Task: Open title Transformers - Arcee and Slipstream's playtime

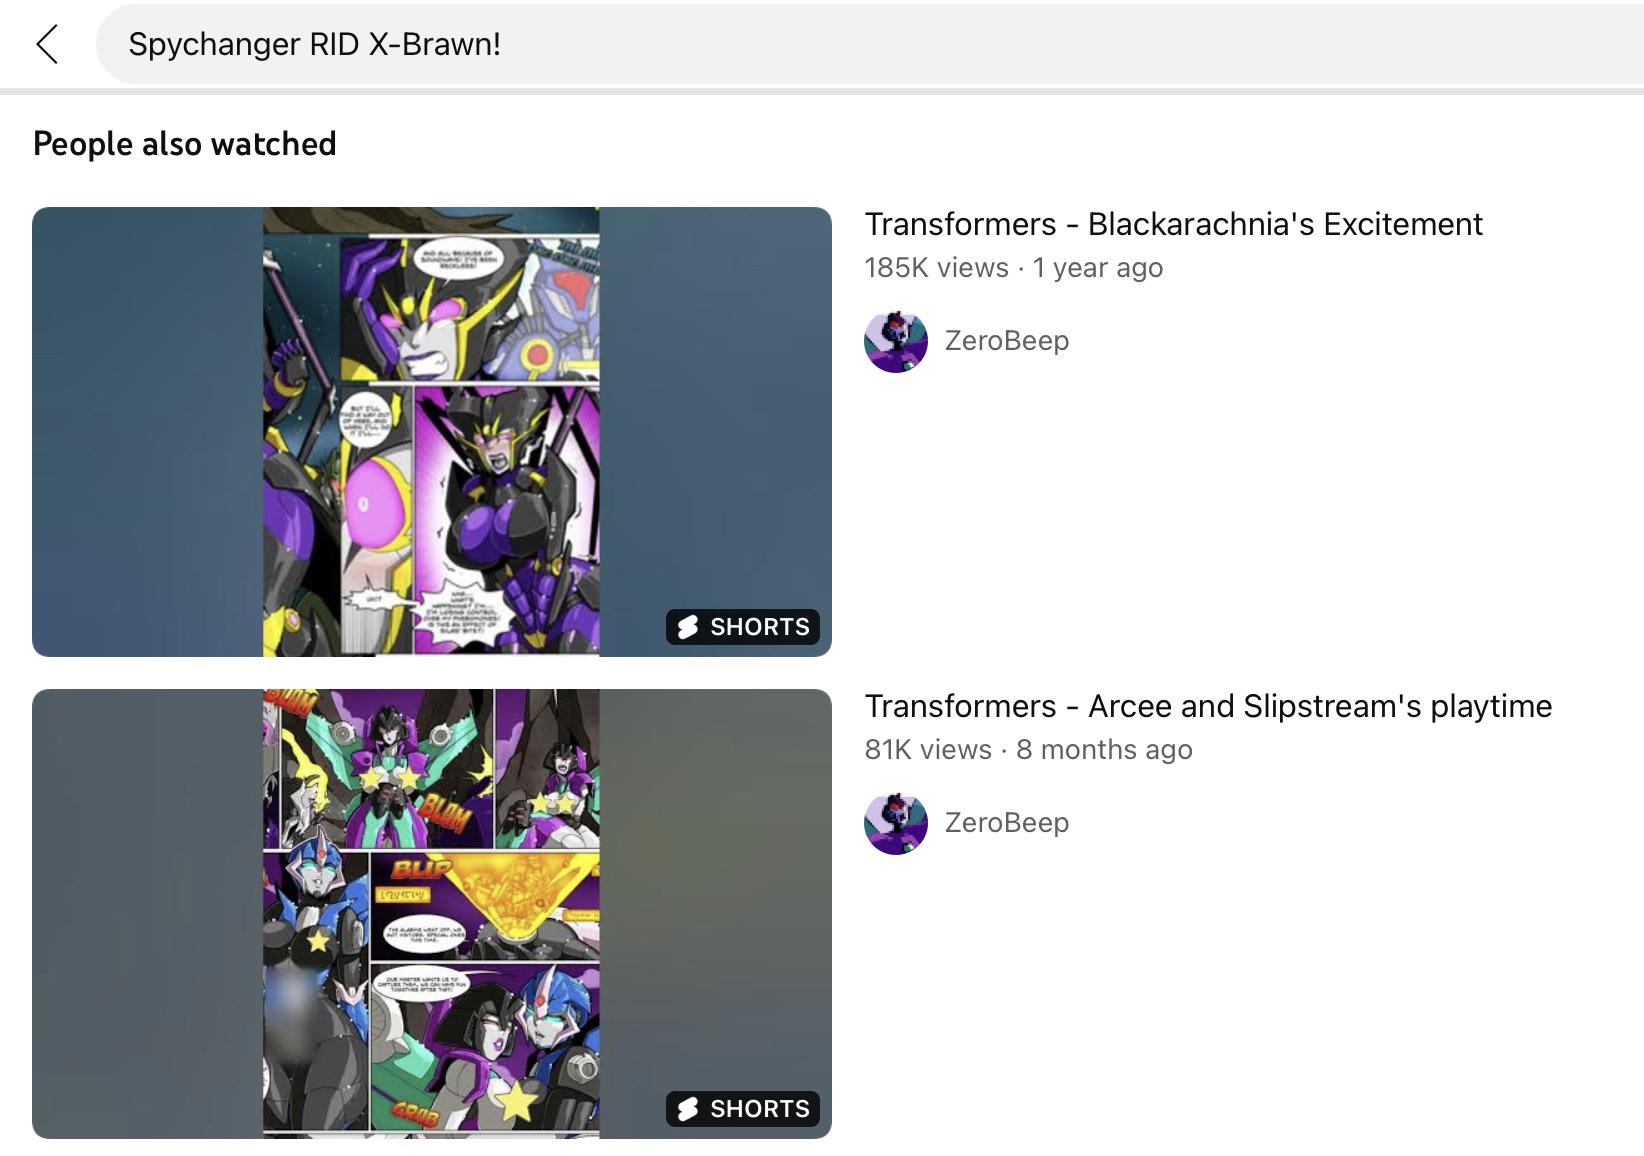Action: click(1208, 706)
